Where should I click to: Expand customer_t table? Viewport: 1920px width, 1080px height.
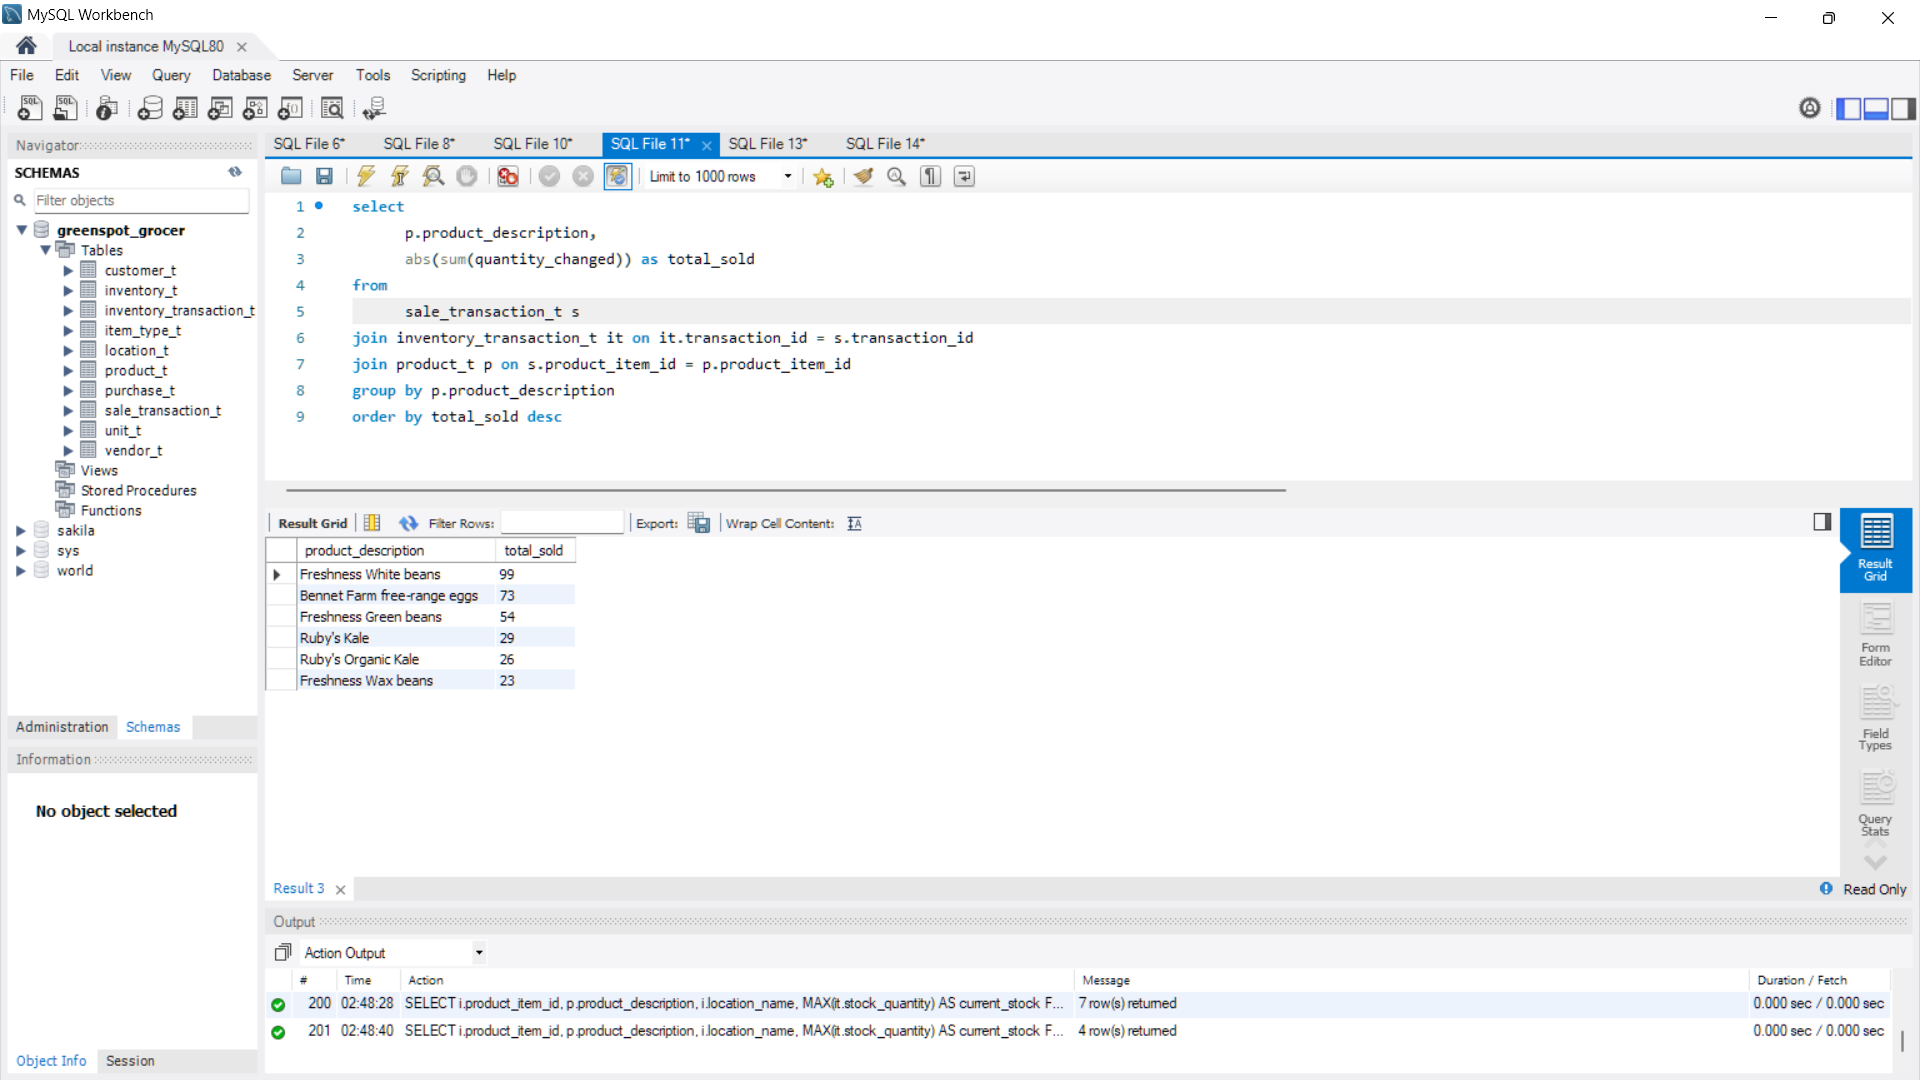[x=68, y=271]
